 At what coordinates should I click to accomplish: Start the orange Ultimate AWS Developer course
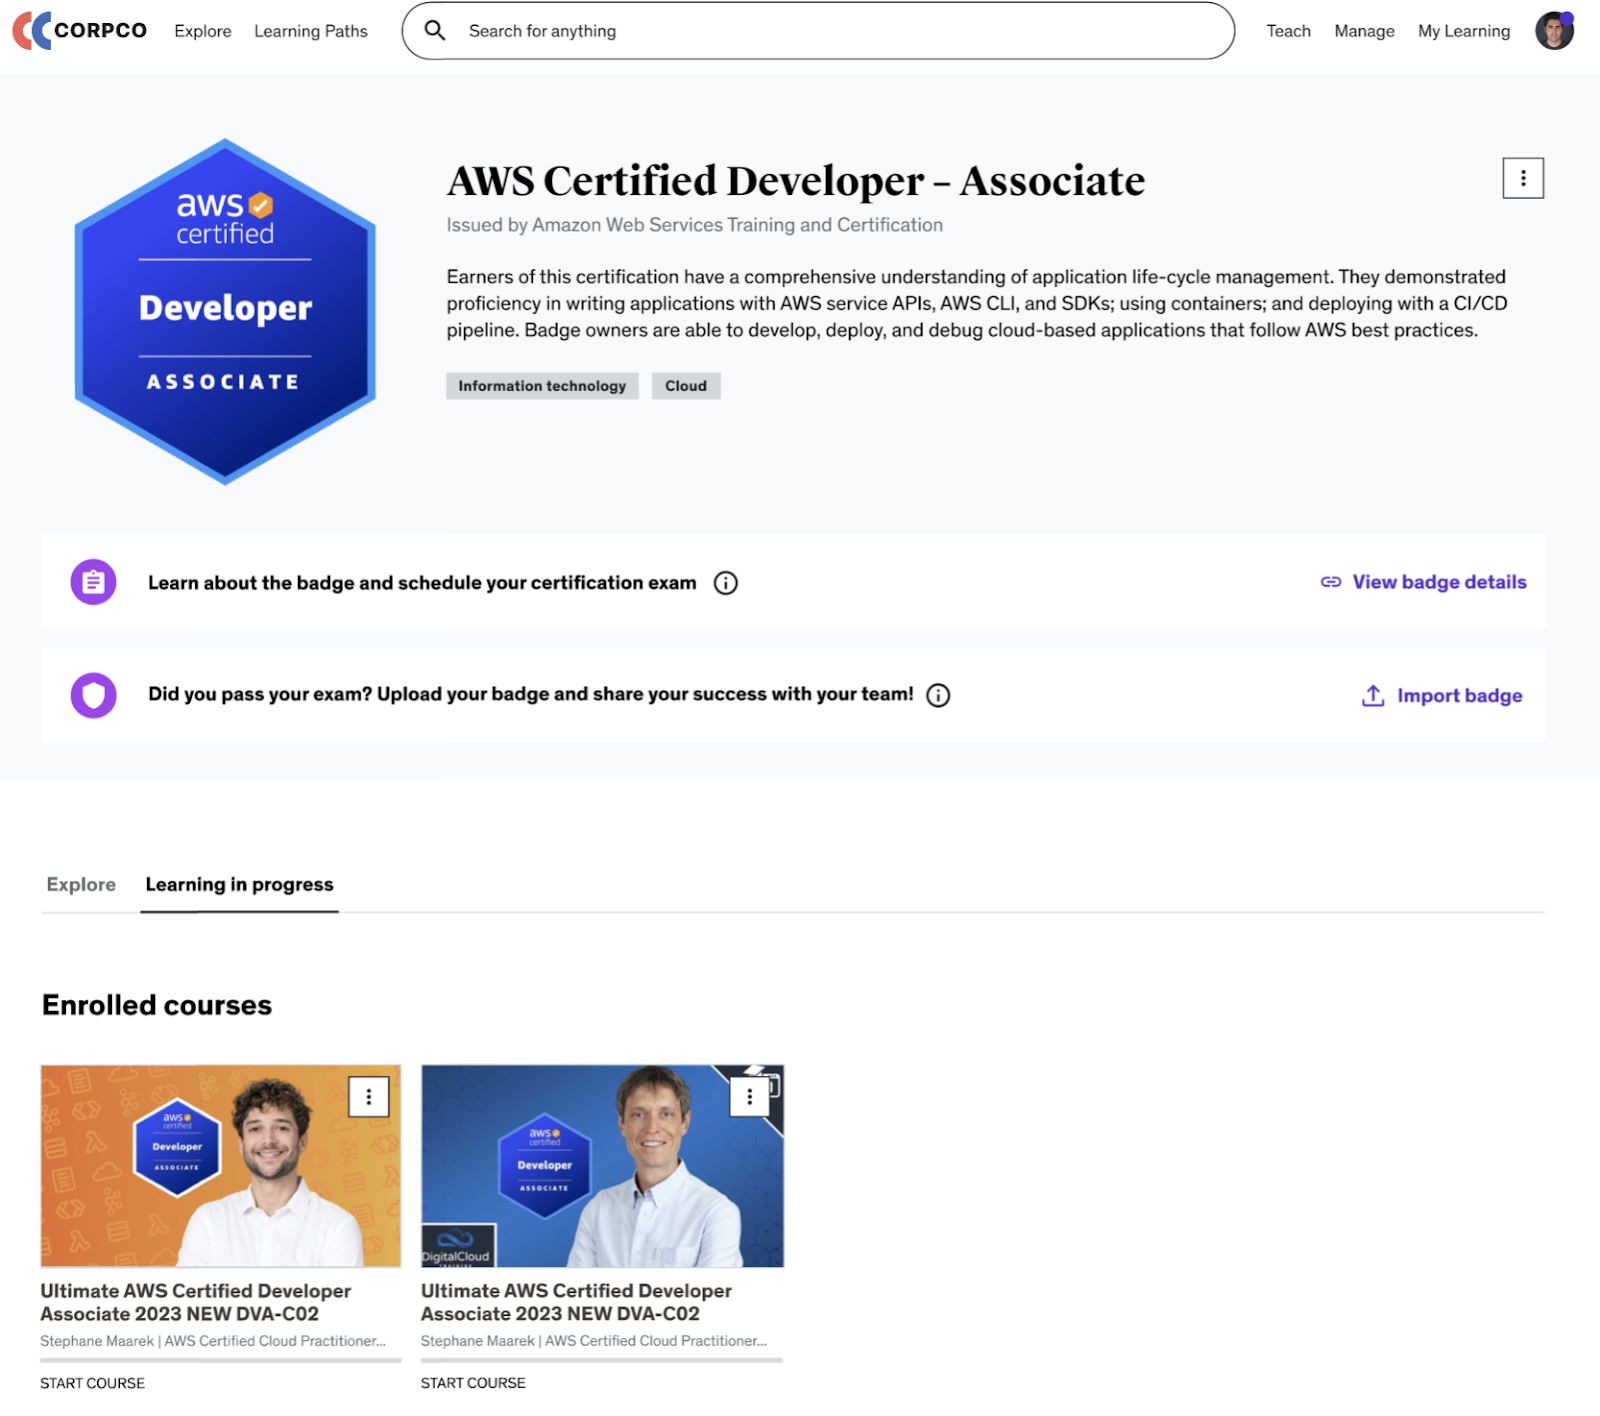(92, 1383)
